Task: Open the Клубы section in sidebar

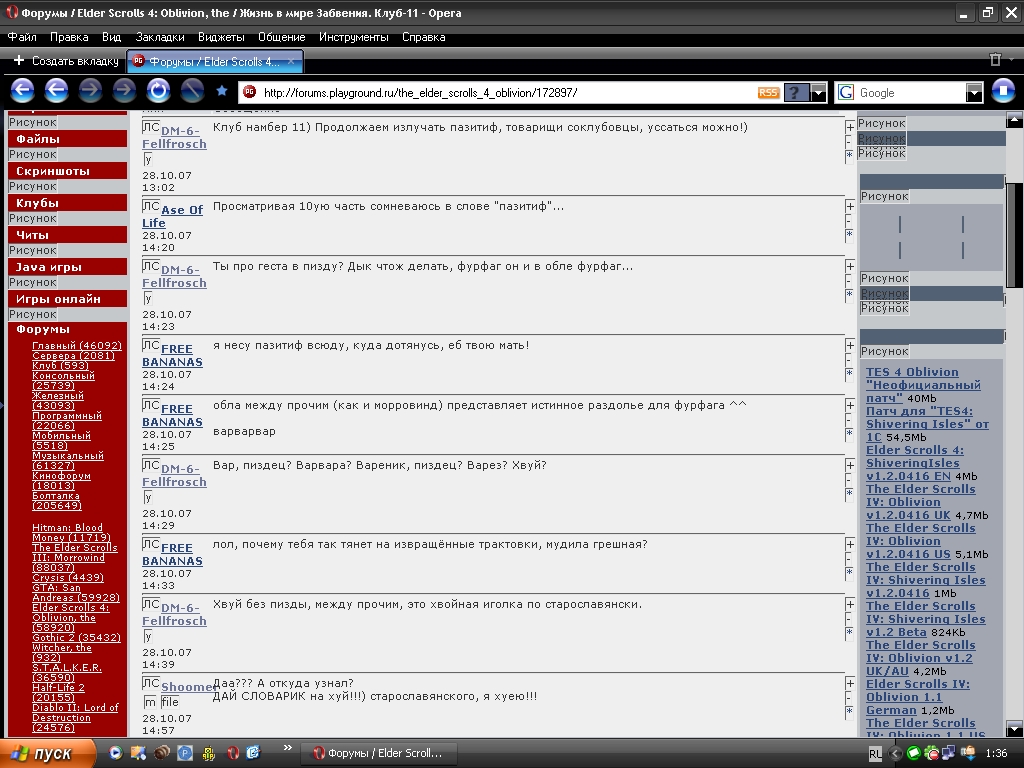Action: 67,202
